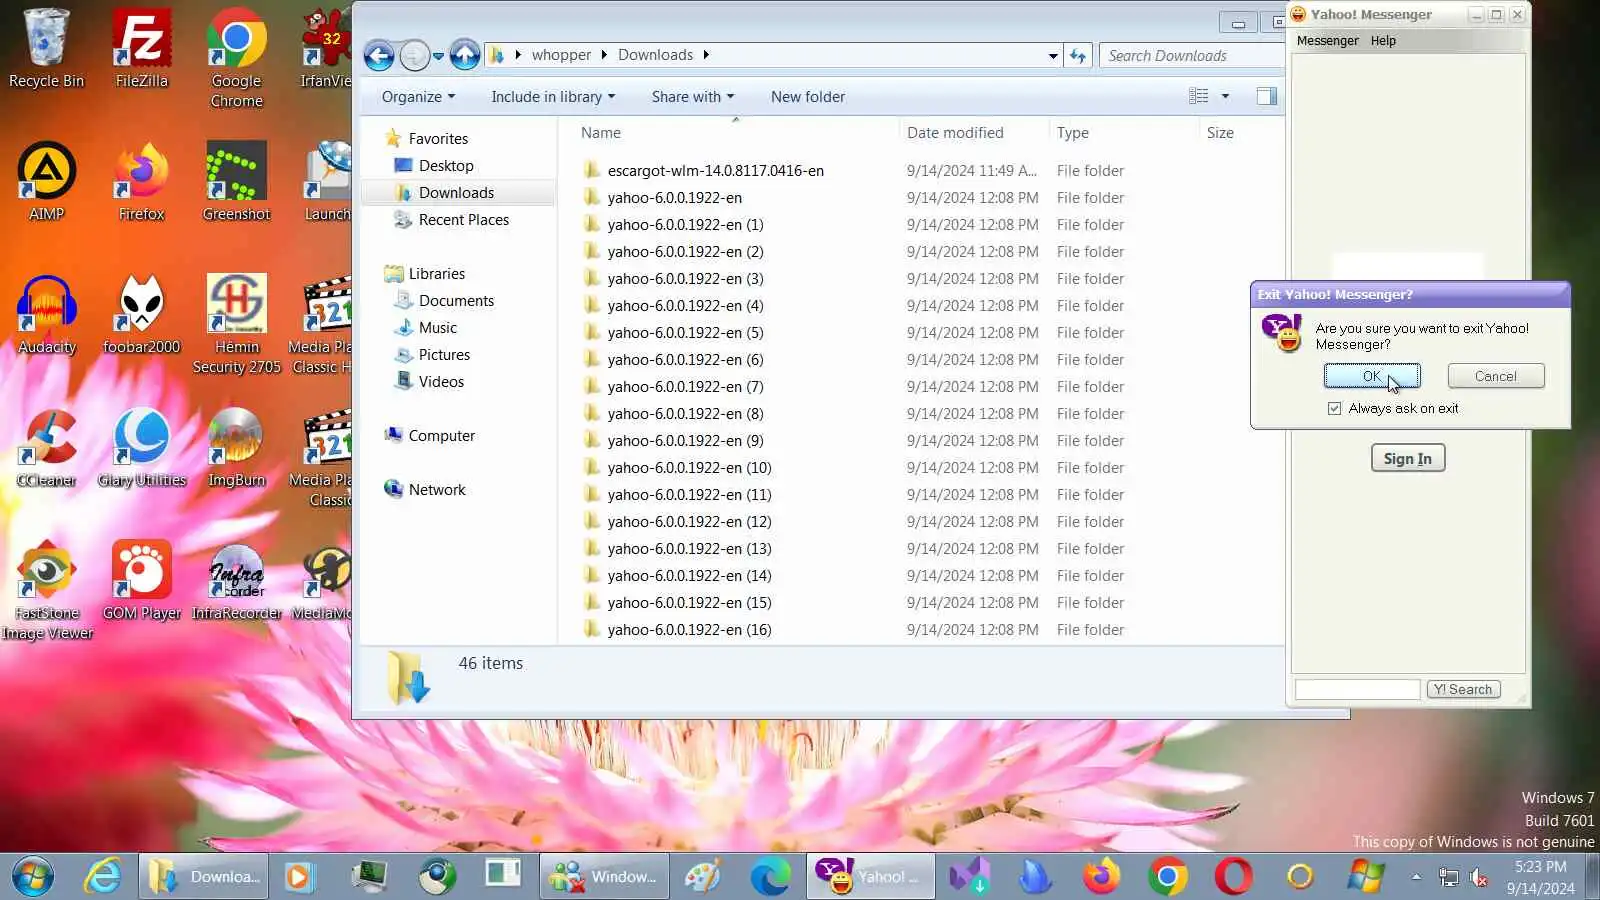Select Network in the navigation pane
The width and height of the screenshot is (1600, 900).
(x=437, y=489)
